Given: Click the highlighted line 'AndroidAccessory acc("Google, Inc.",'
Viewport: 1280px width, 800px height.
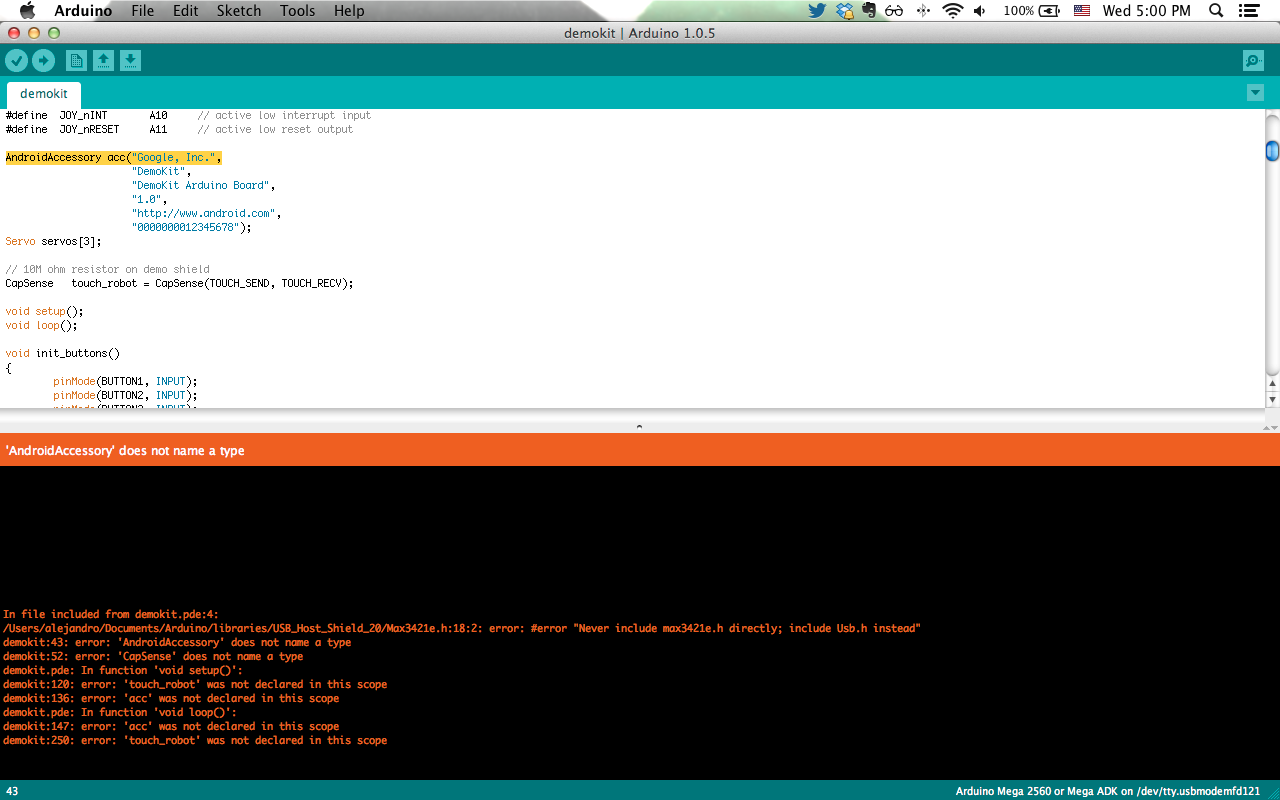Looking at the screenshot, I should point(113,158).
